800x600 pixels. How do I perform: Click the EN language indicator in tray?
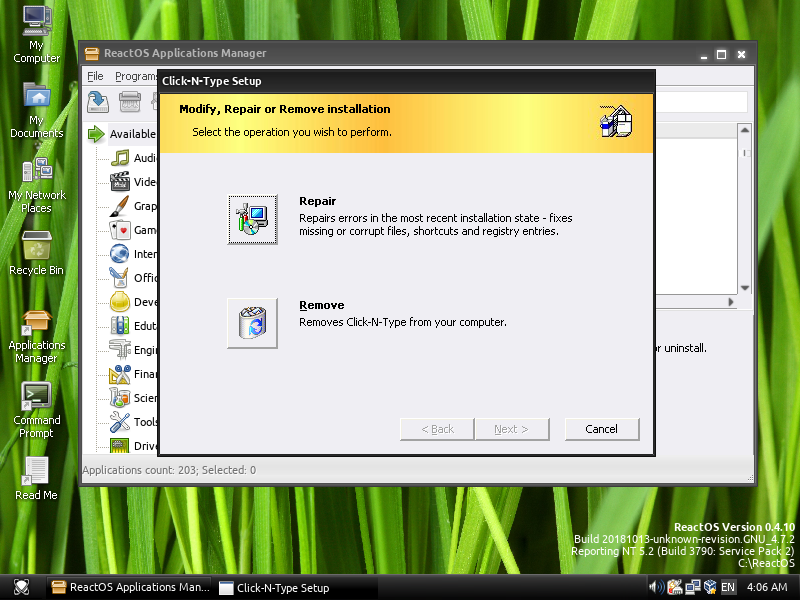(x=728, y=587)
